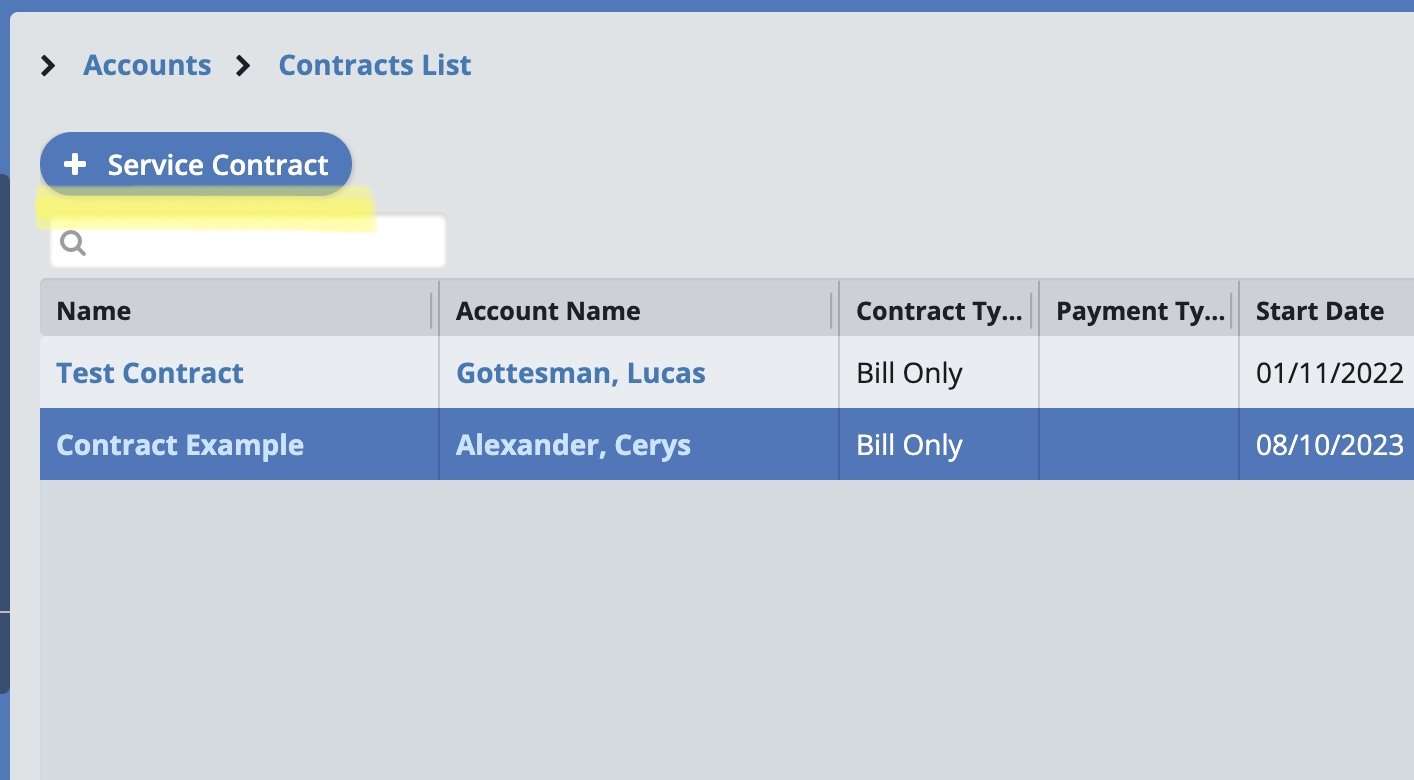Image resolution: width=1414 pixels, height=780 pixels.
Task: Click the 08/10/2023 start date cell
Action: (1329, 445)
